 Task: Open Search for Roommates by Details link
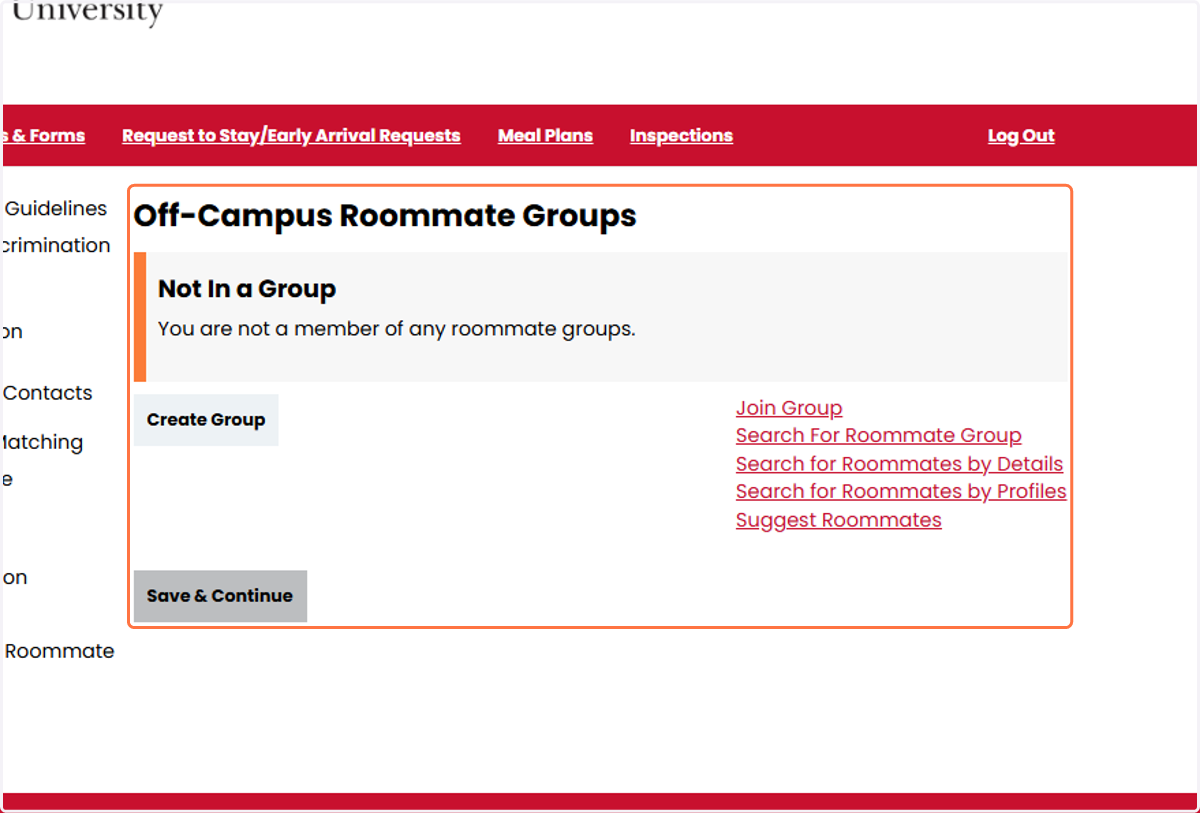coord(899,464)
